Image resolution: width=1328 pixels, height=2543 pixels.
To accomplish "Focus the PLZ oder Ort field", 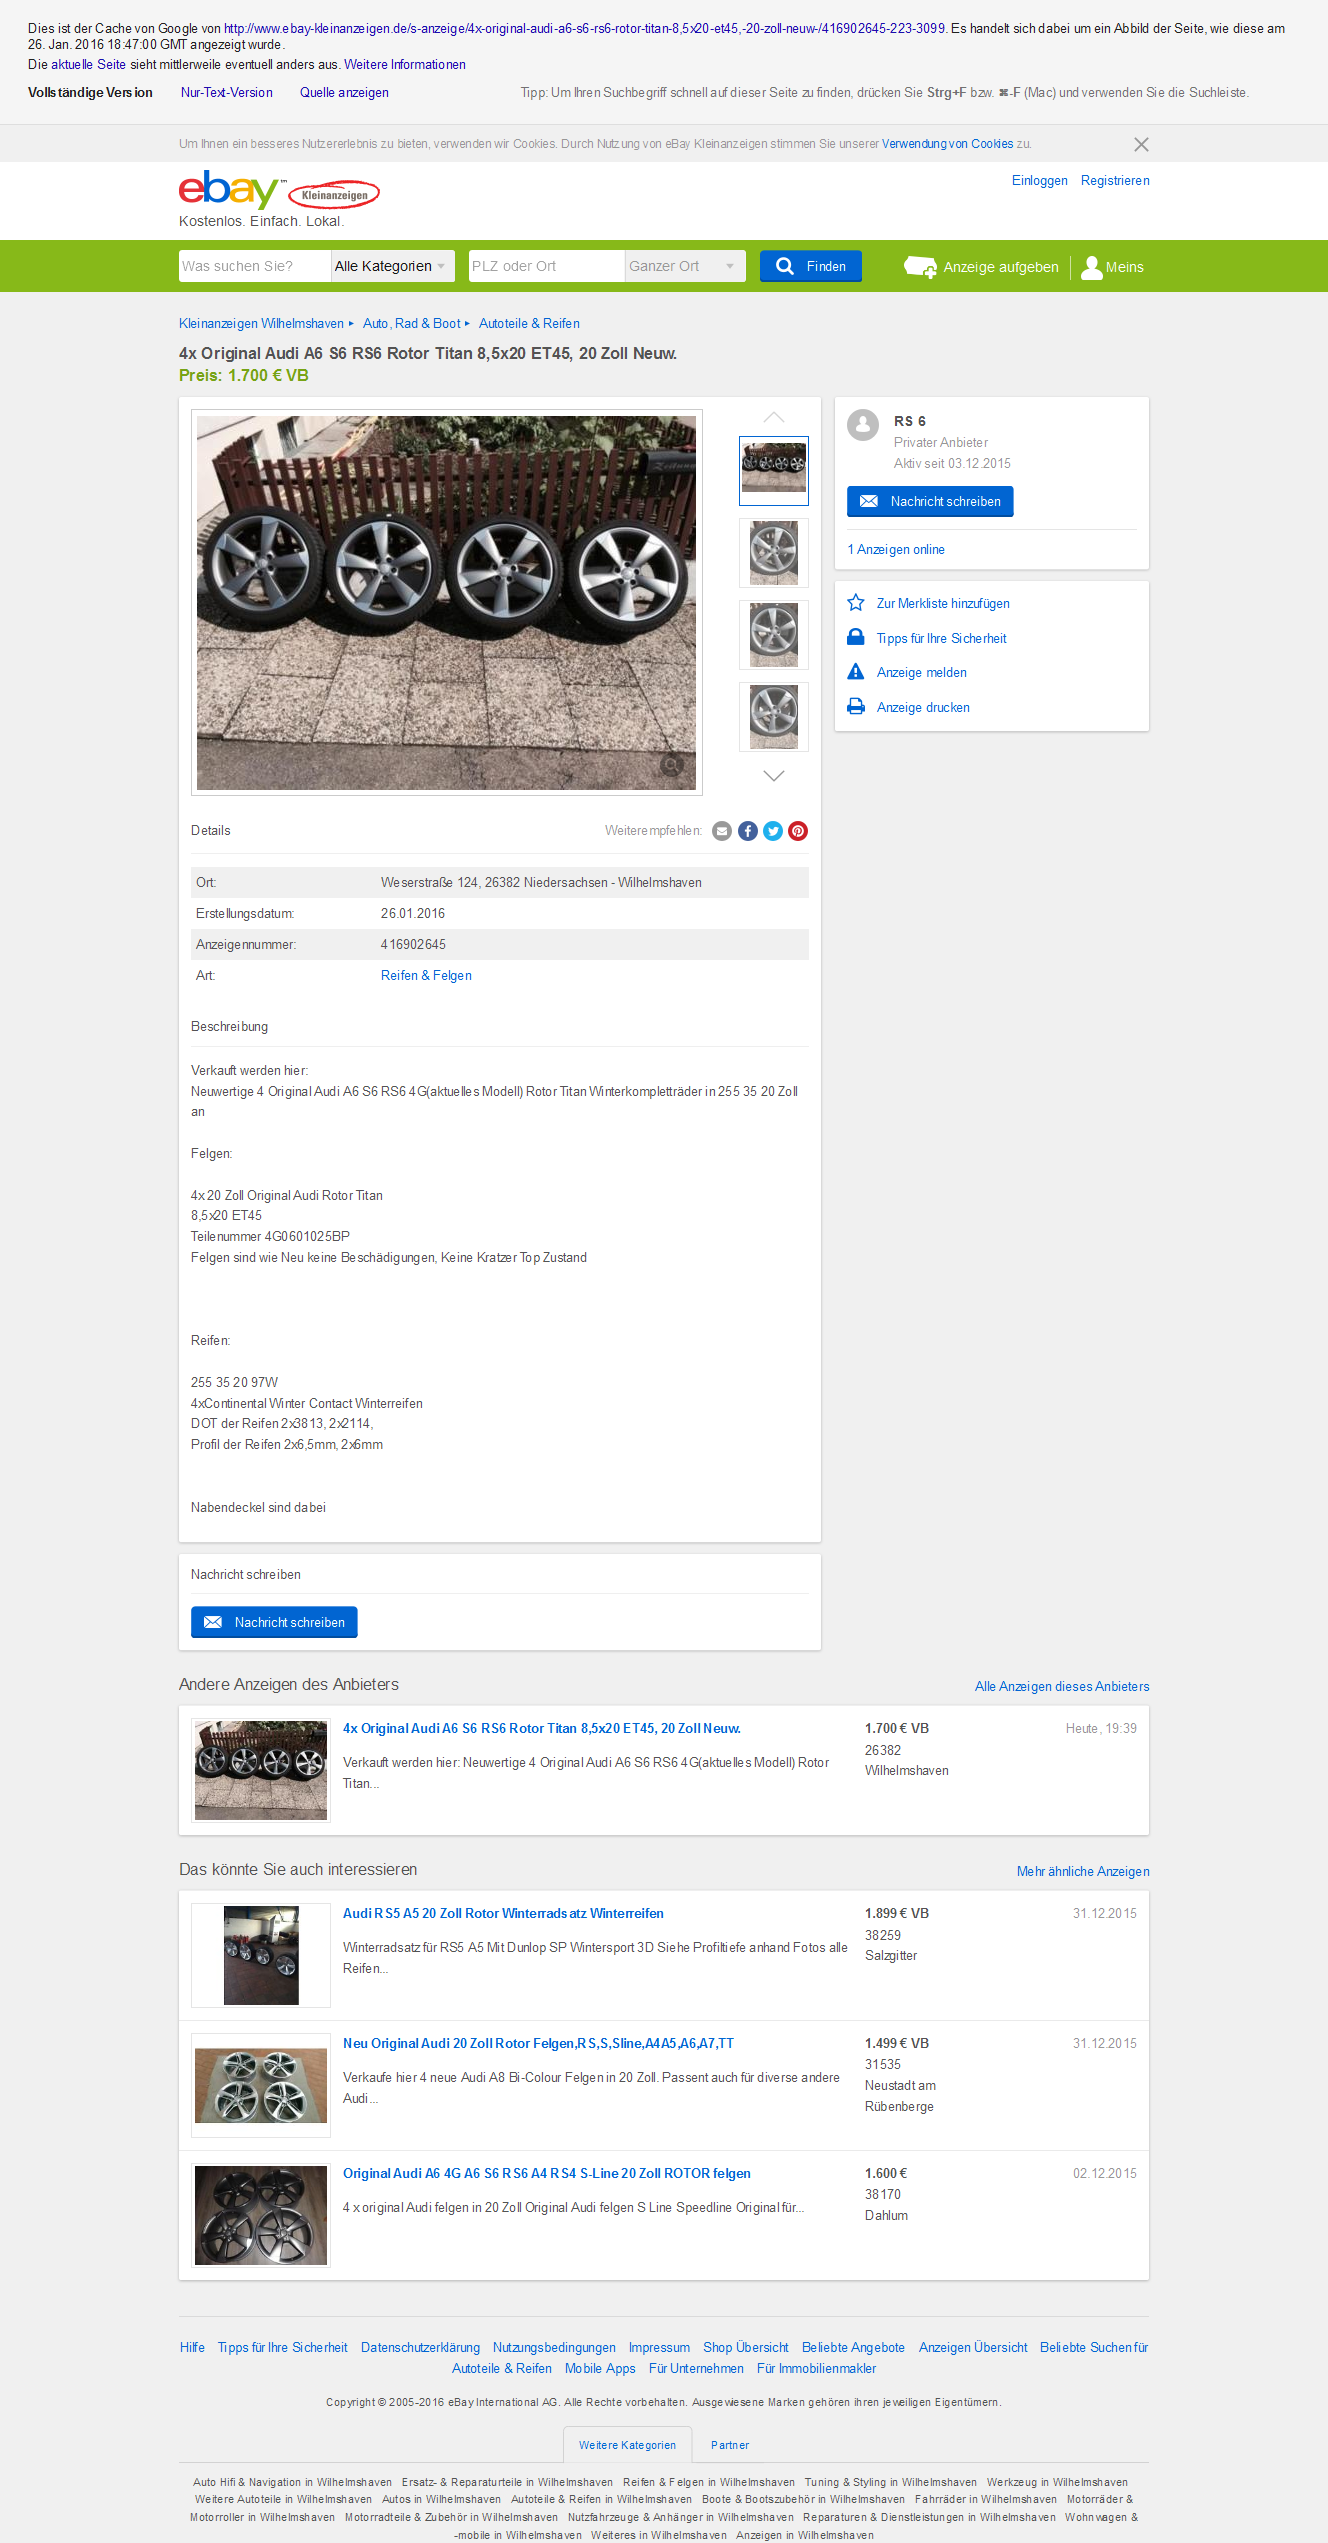I will [x=547, y=266].
